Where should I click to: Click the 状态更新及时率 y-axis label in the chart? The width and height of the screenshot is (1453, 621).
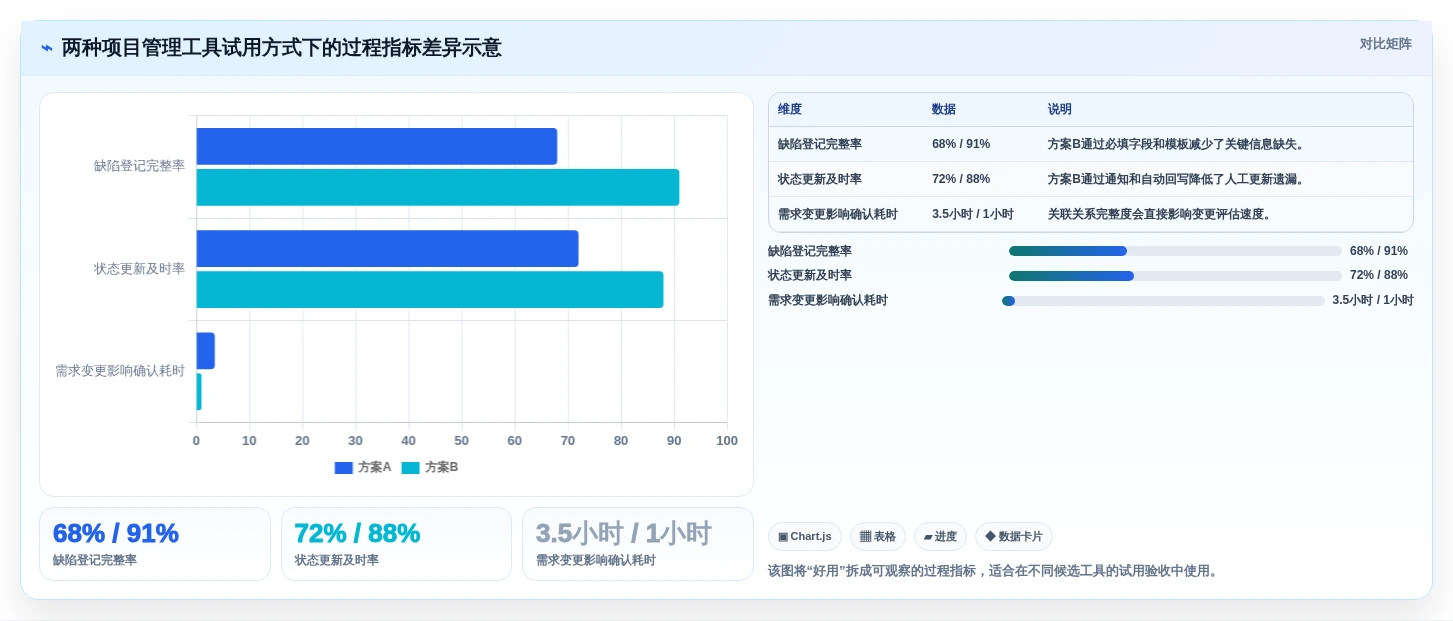tap(139, 269)
